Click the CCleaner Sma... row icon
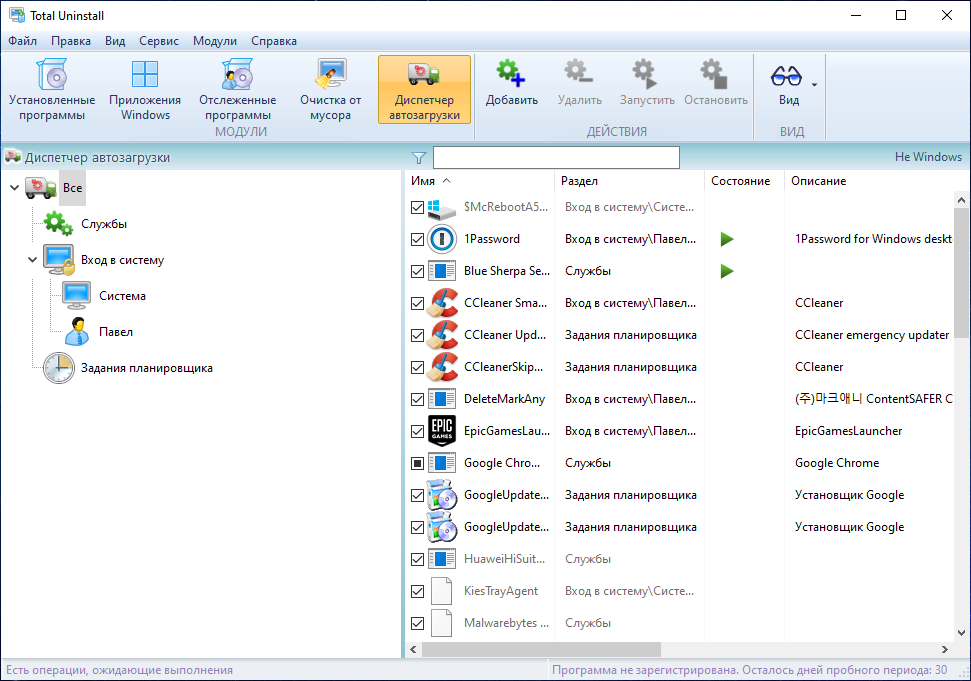 (x=442, y=303)
